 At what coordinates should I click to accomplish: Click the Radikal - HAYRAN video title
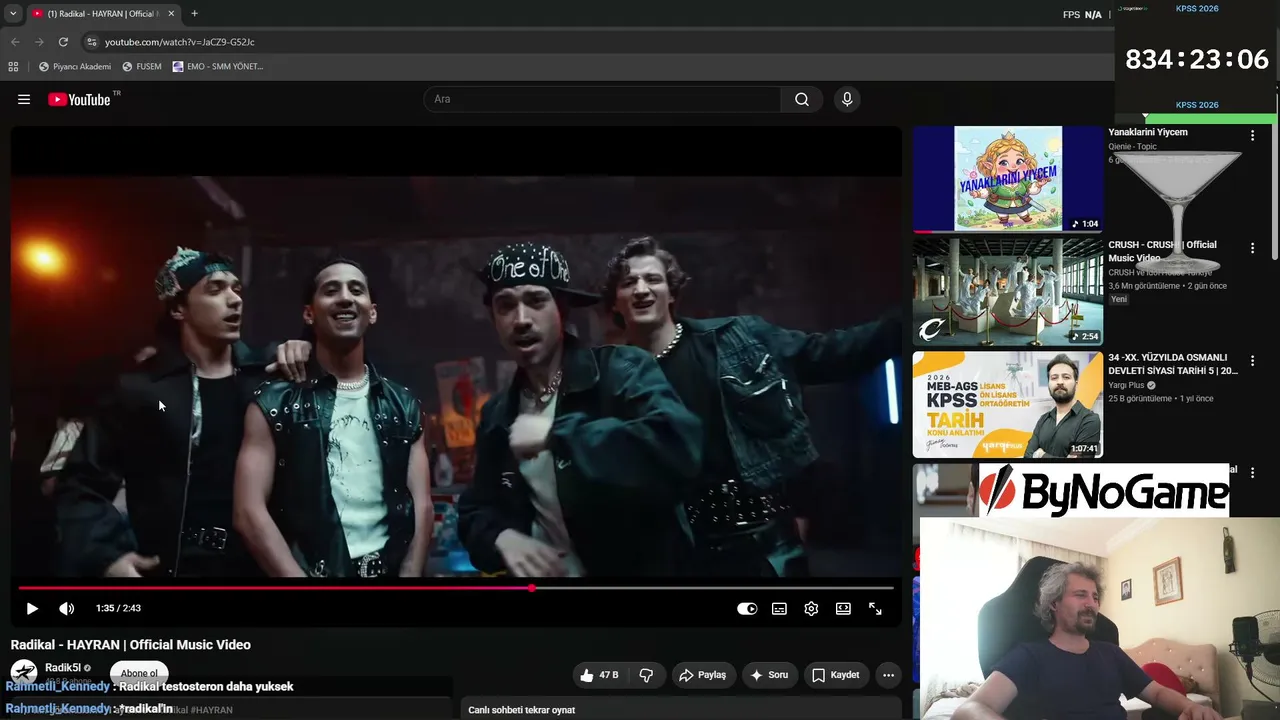[131, 645]
